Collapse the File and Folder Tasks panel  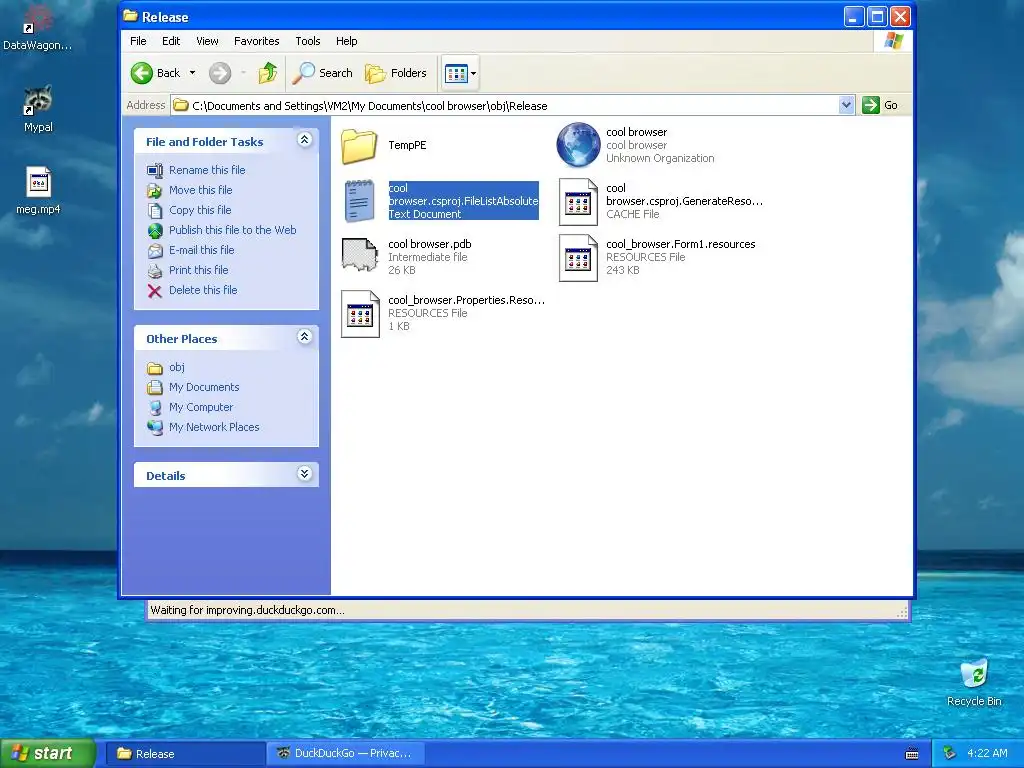[x=304, y=140]
